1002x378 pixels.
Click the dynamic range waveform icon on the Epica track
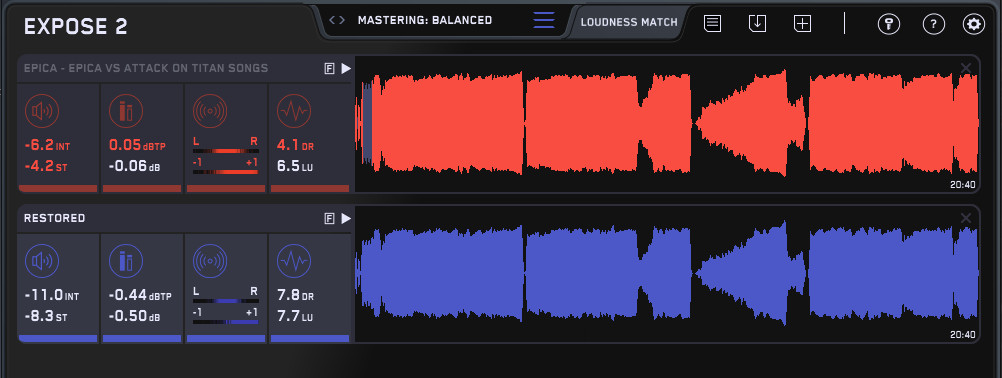294,111
